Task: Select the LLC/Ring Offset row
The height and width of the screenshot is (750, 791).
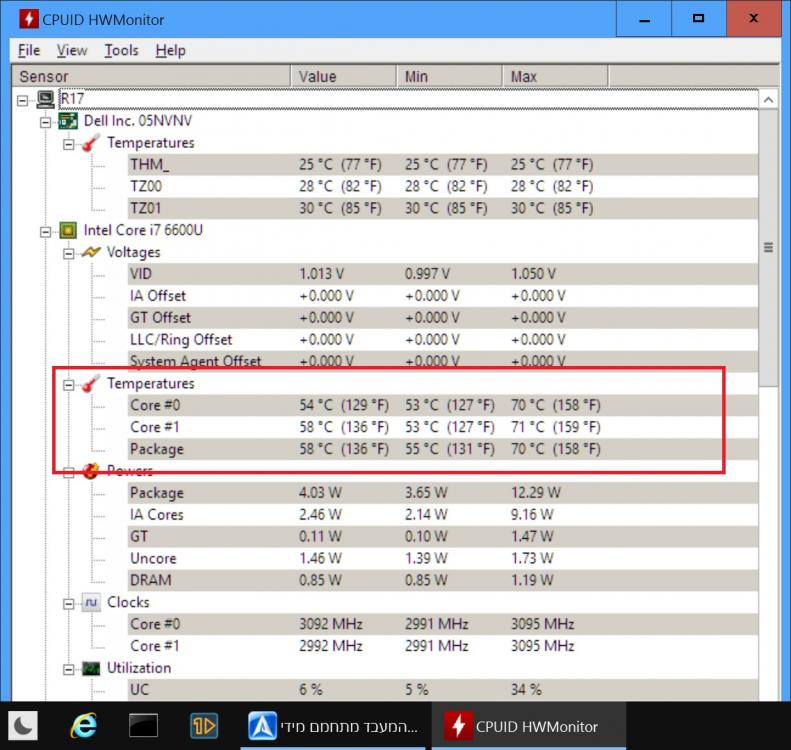Action: pyautogui.click(x=442, y=339)
